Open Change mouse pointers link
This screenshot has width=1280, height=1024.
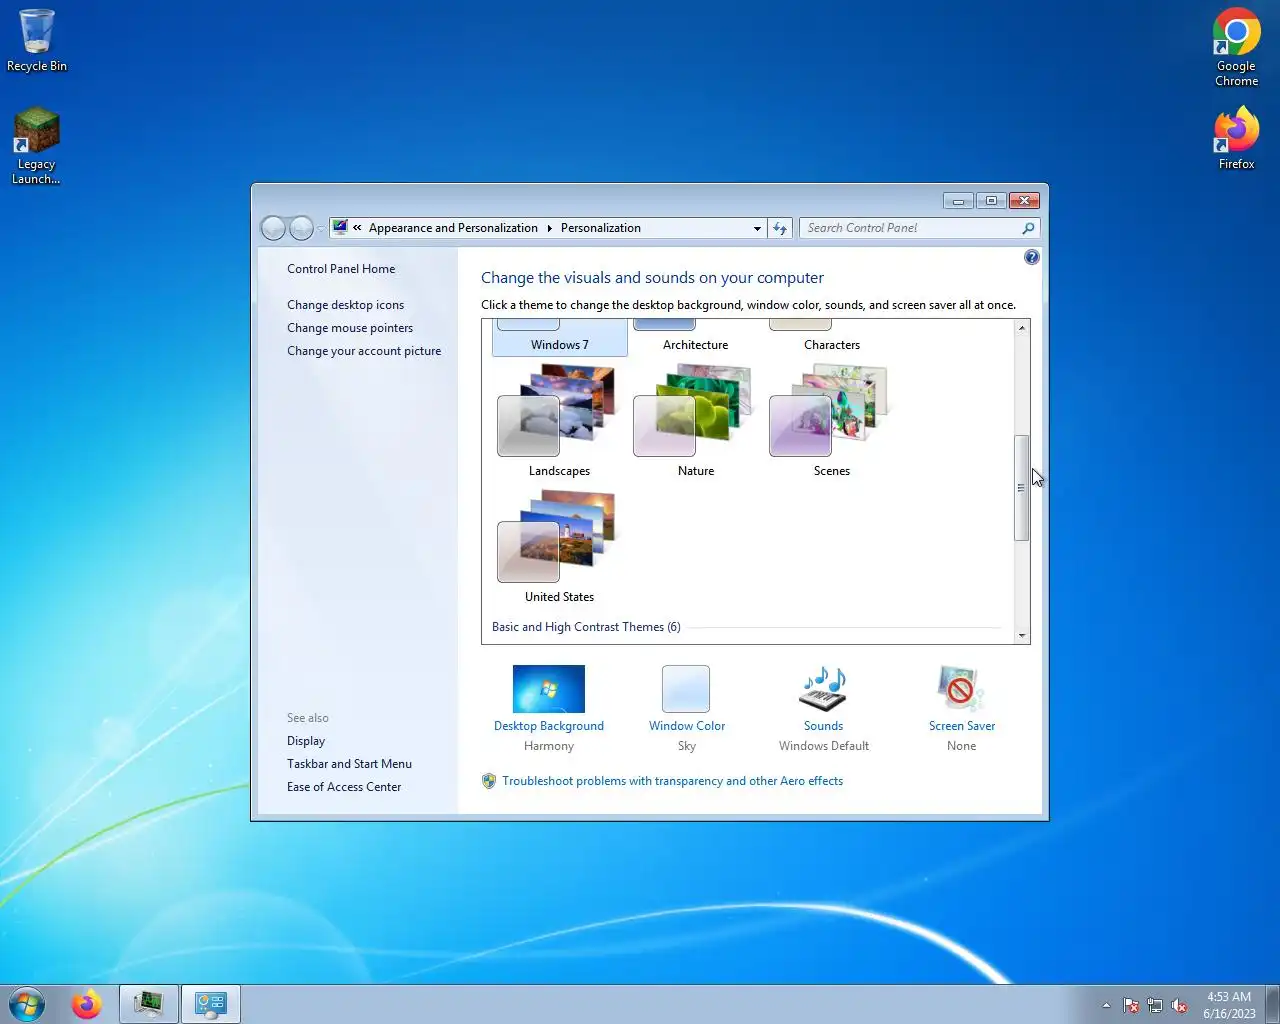coord(350,328)
